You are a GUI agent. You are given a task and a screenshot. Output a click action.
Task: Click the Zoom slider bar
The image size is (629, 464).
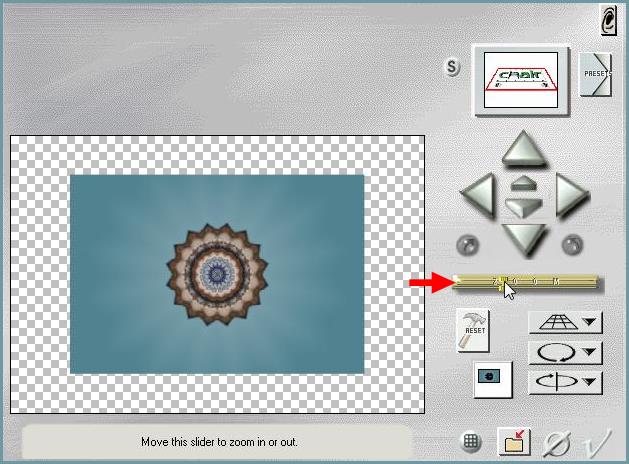point(526,283)
